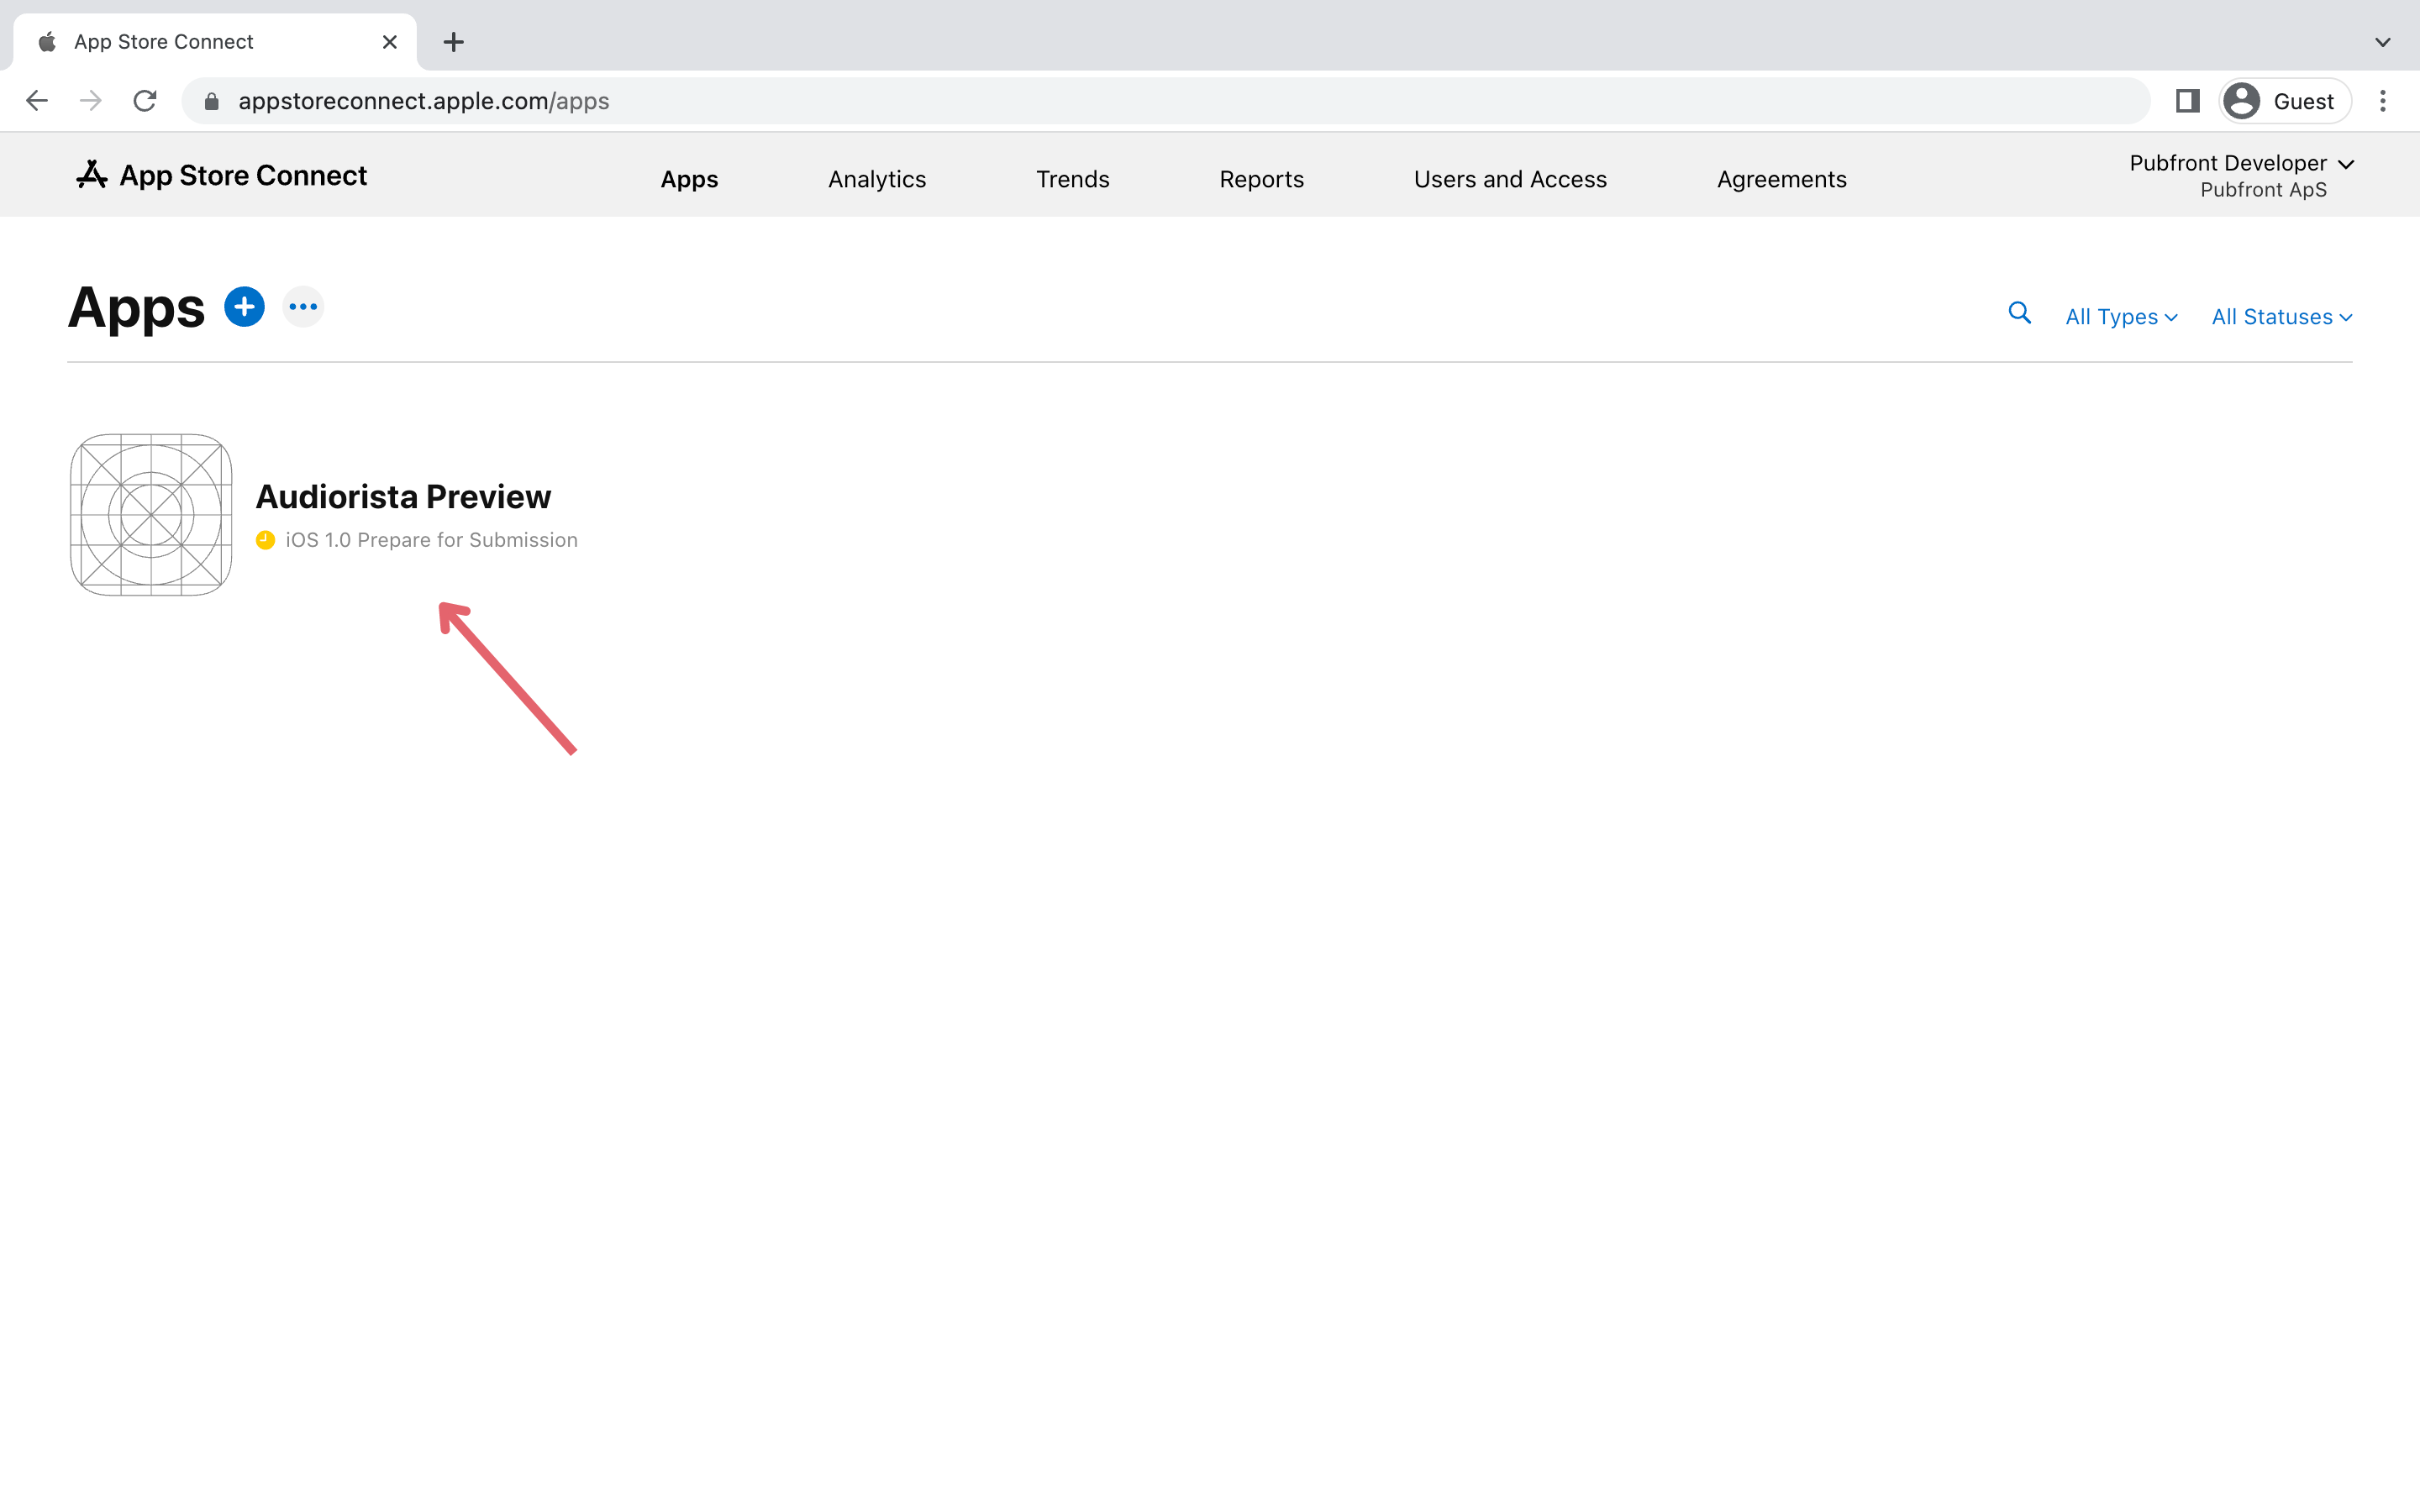Open the Reports section
This screenshot has height=1512, width=2420.
click(x=1261, y=179)
